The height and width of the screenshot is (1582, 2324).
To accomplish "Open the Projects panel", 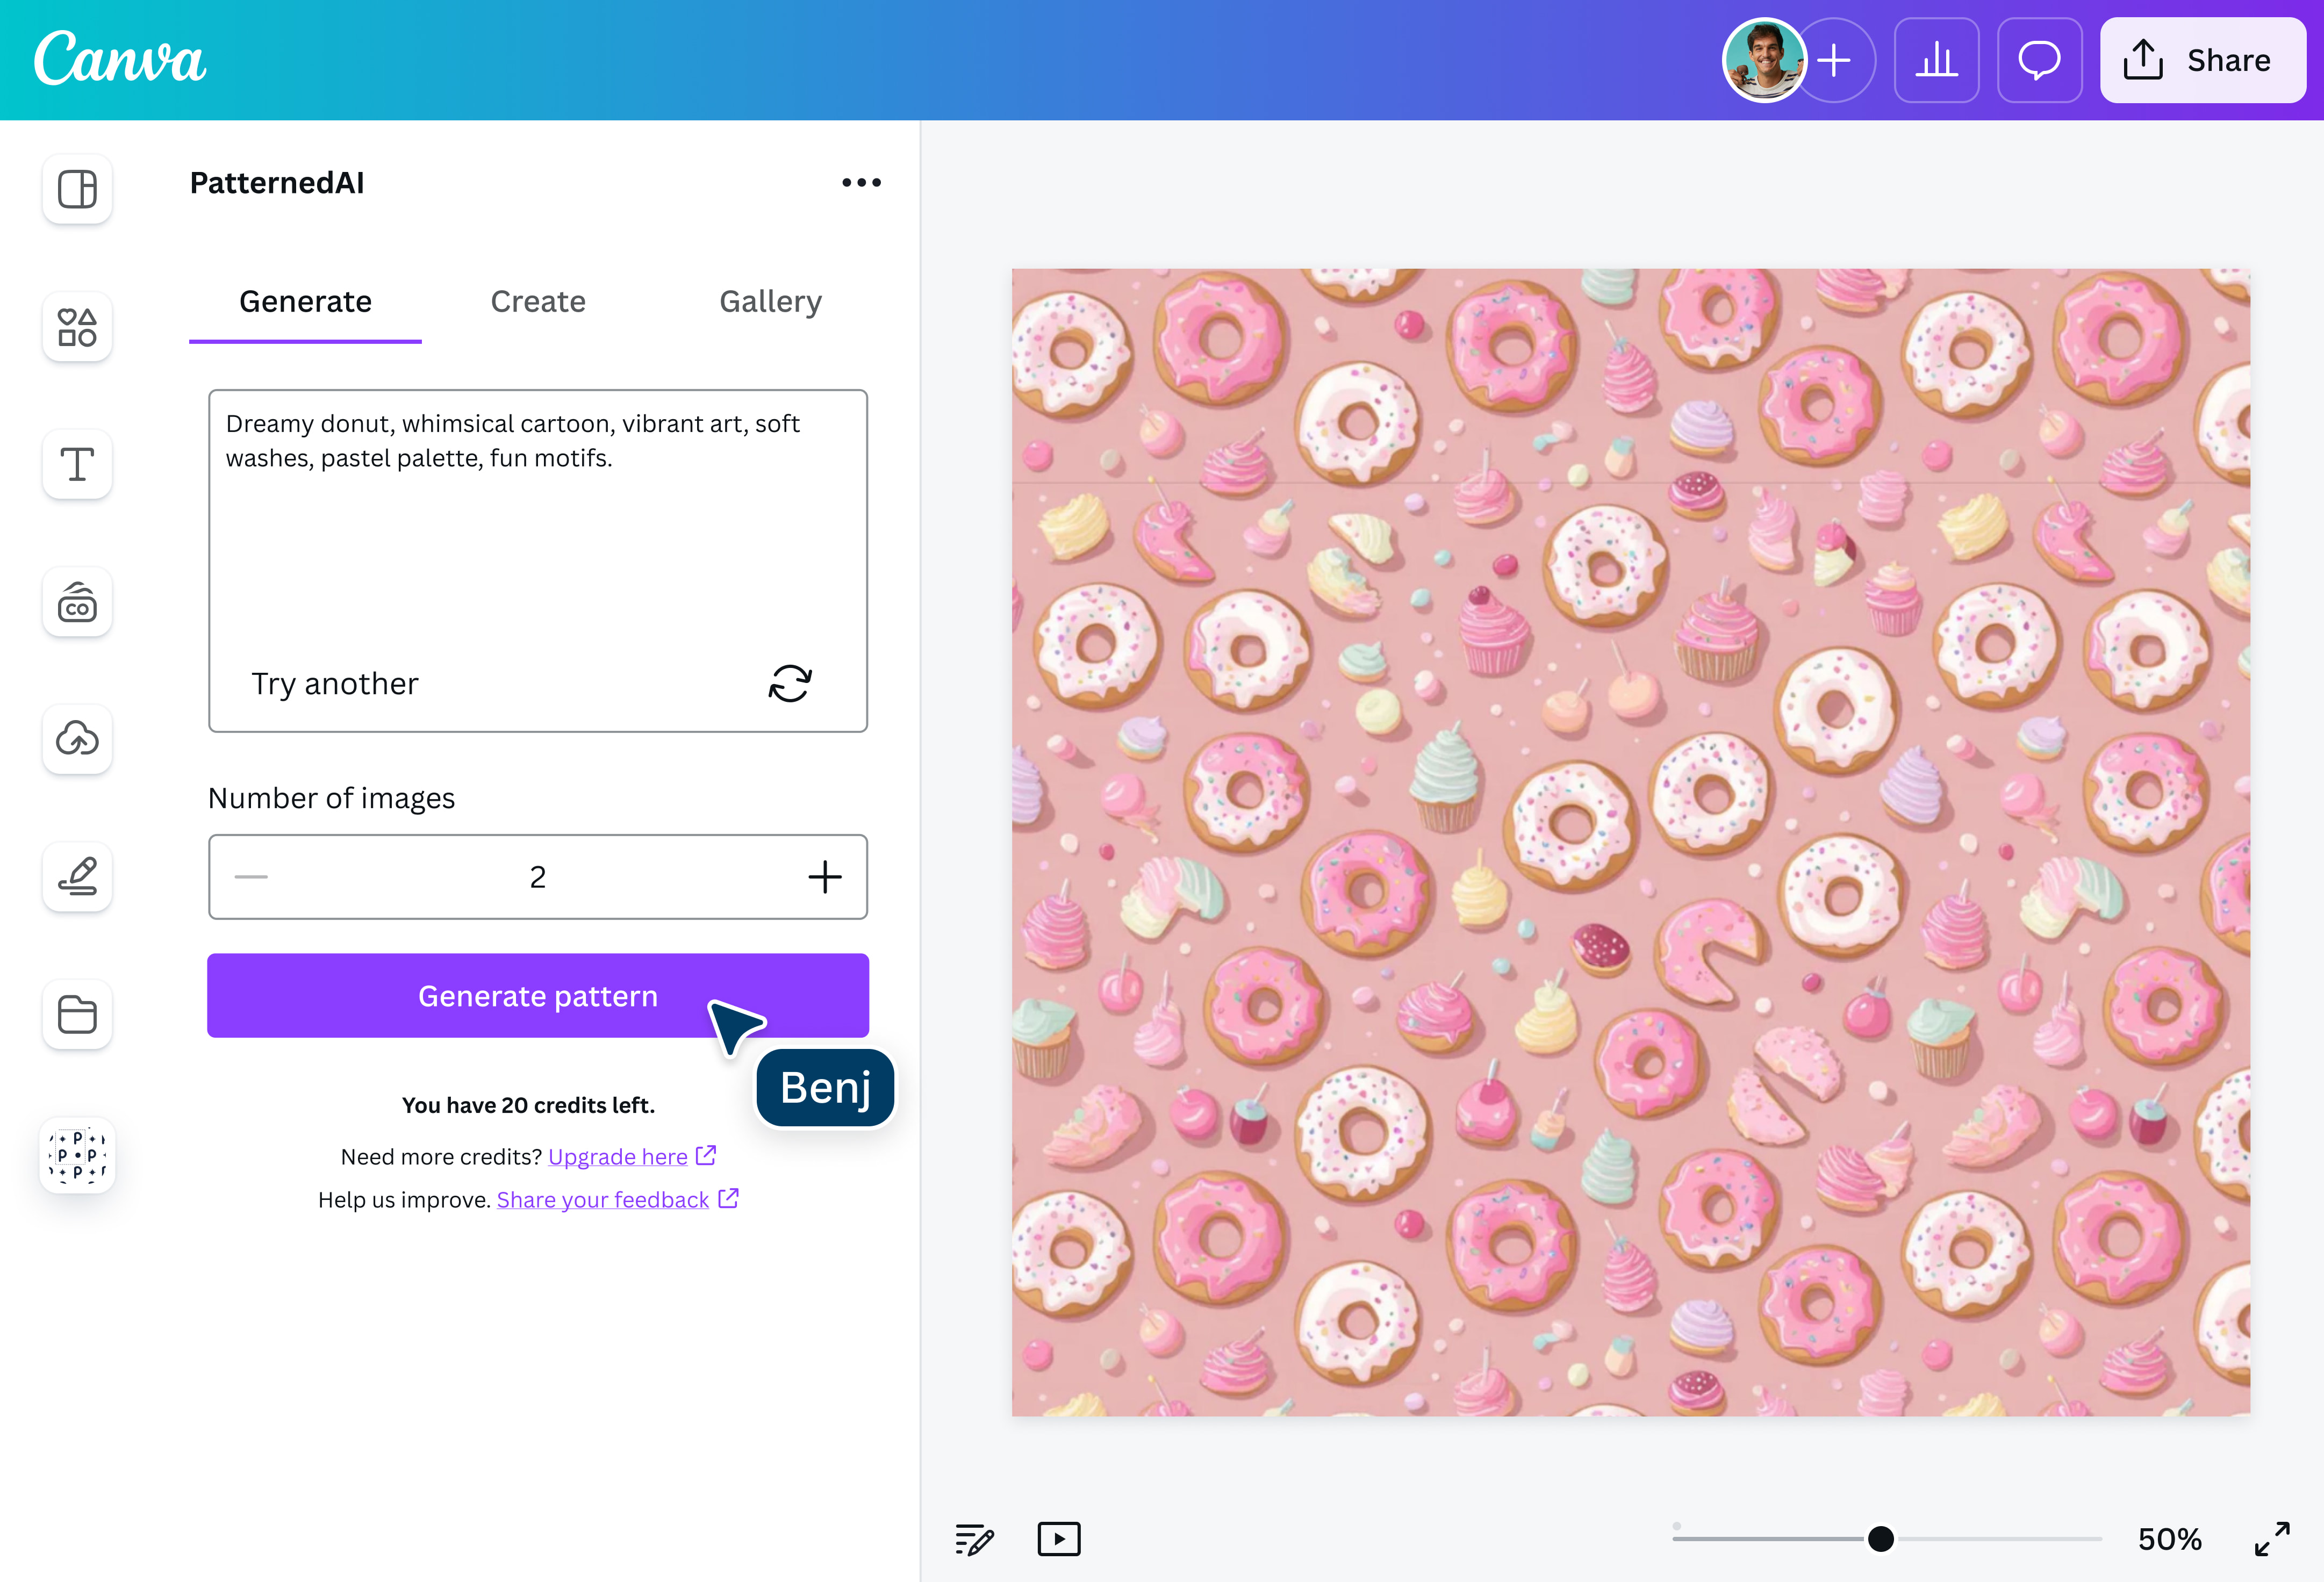I will click(x=77, y=1014).
